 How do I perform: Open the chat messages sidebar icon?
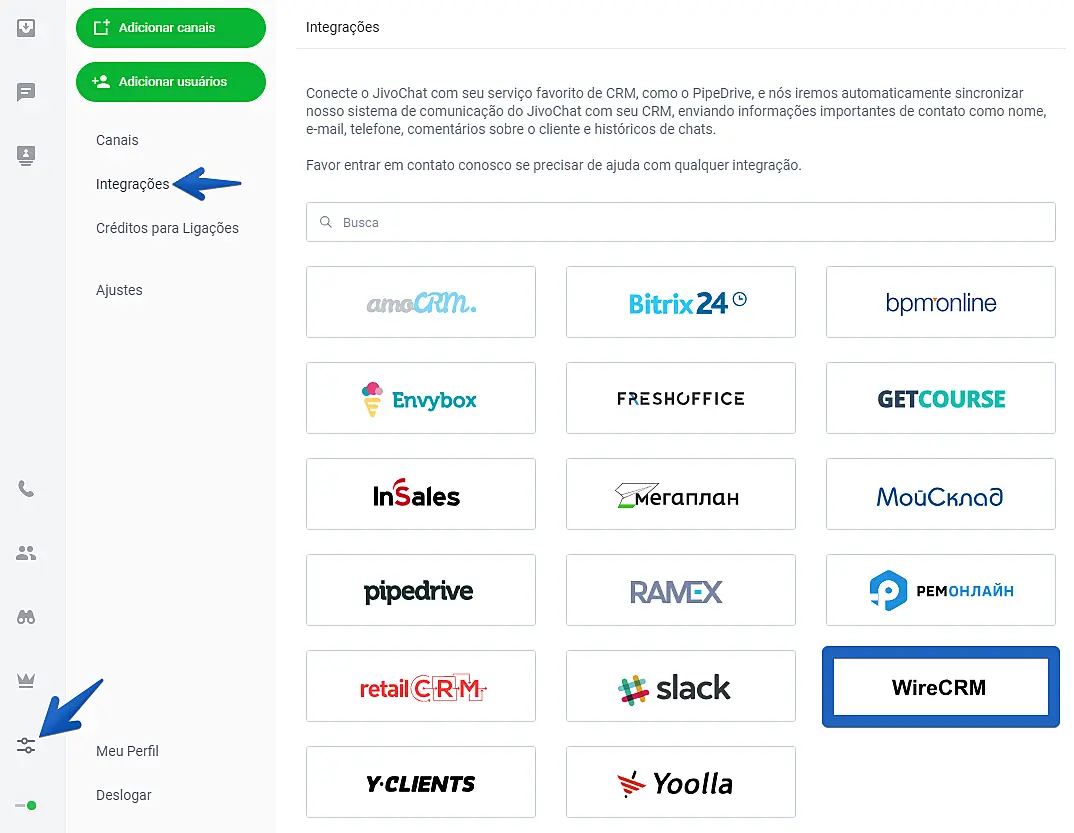26,92
